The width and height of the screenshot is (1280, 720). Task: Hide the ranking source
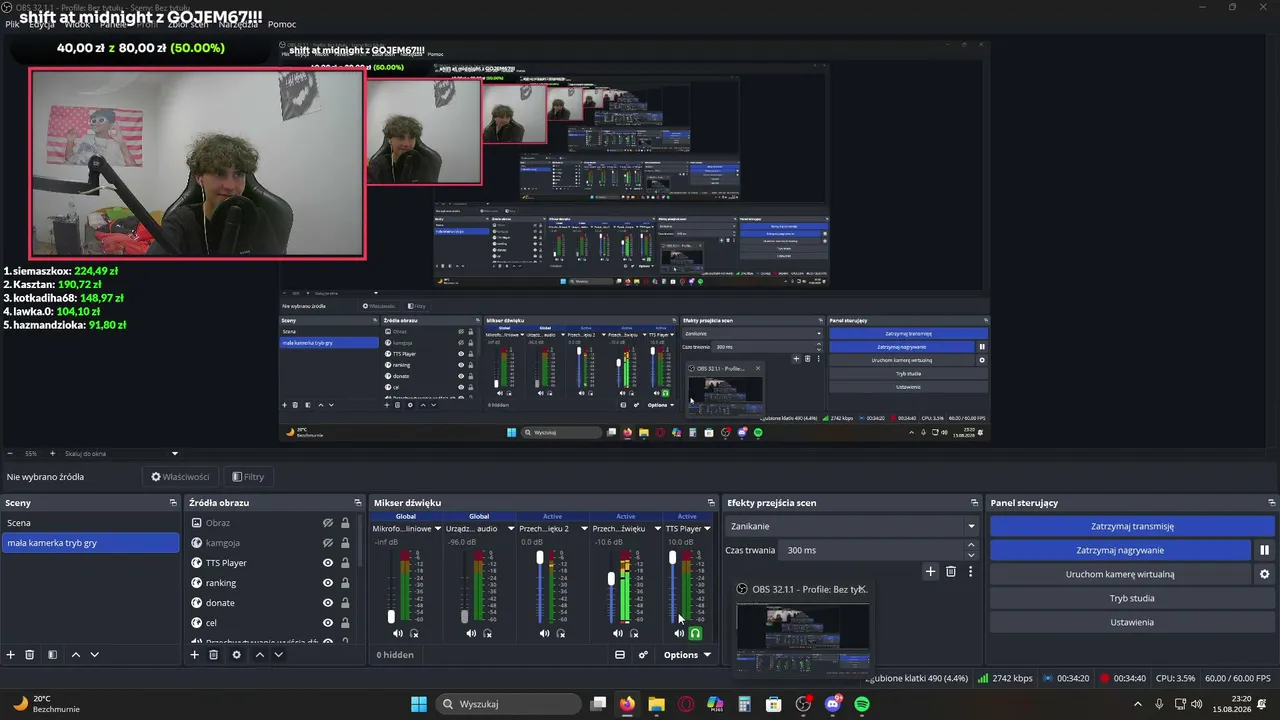[x=327, y=583]
